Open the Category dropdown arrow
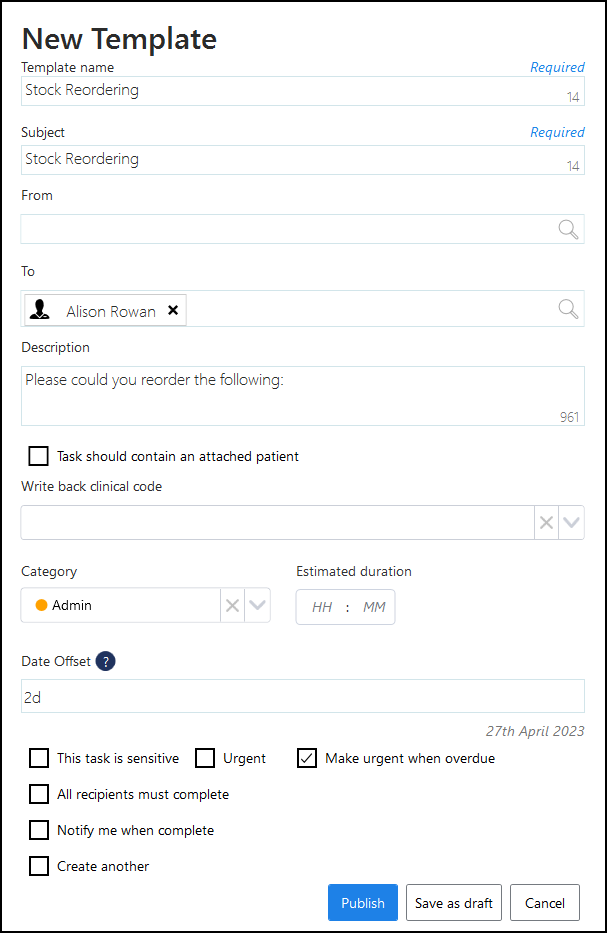Viewport: 607px width, 933px height. pos(257,605)
